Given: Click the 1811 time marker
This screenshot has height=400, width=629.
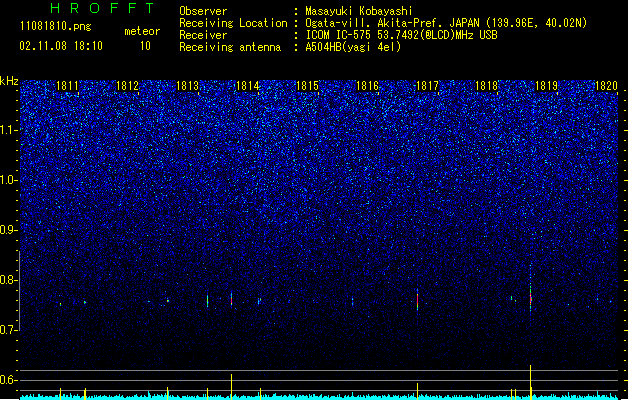Looking at the screenshot, I should (67, 86).
